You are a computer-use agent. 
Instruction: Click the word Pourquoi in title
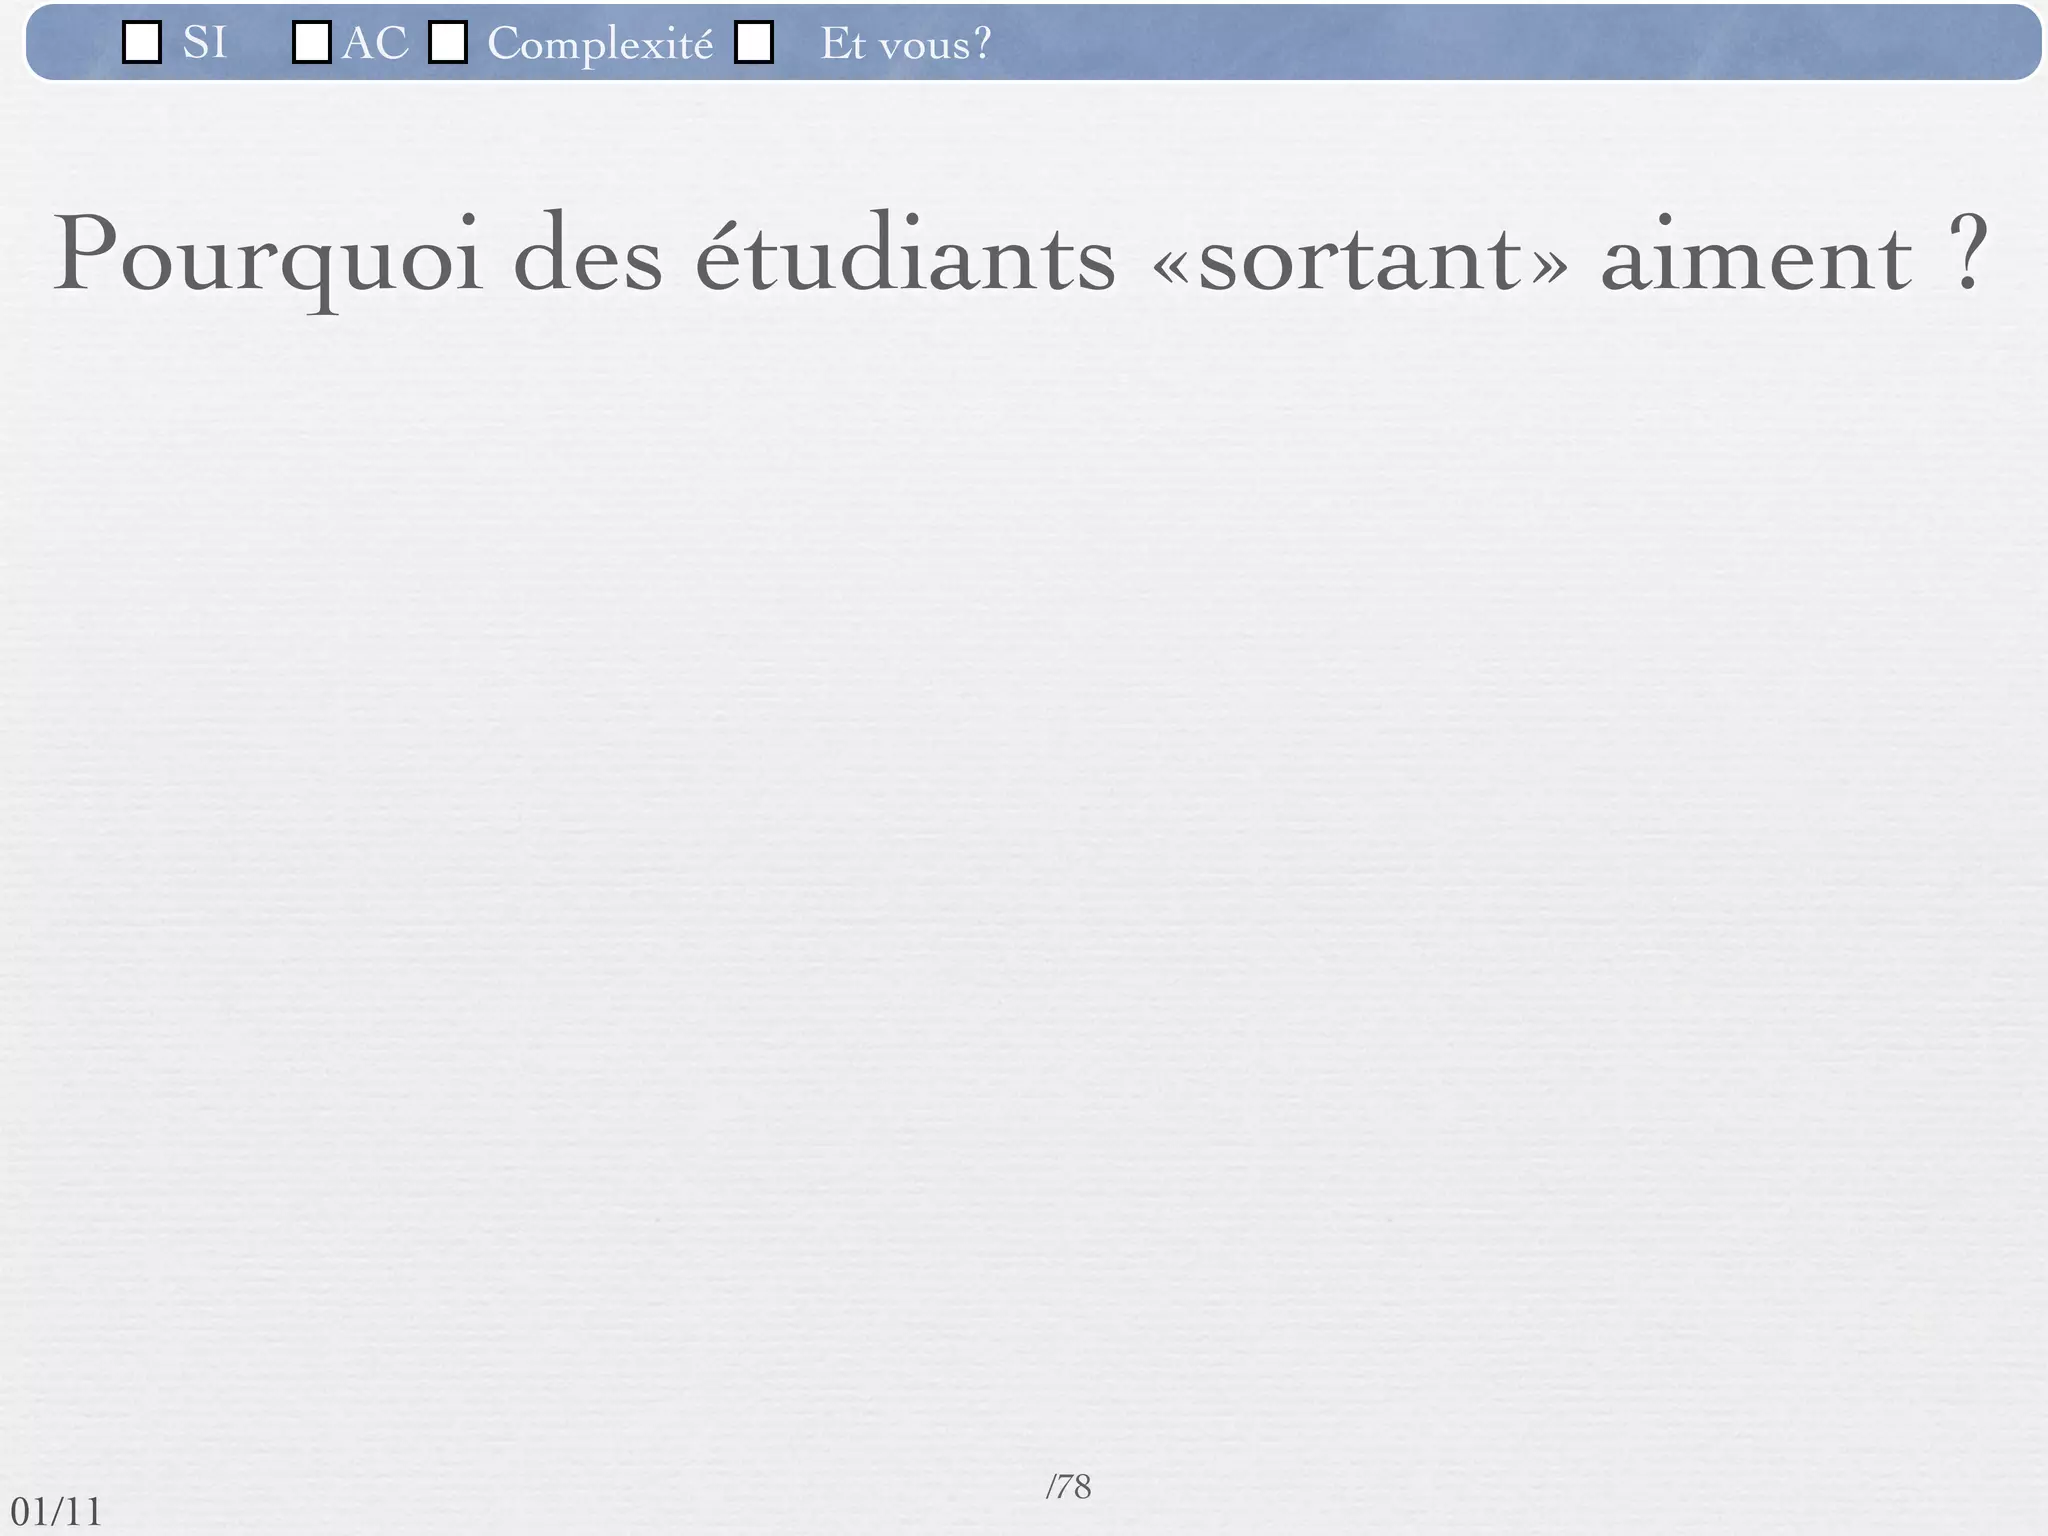click(268, 256)
